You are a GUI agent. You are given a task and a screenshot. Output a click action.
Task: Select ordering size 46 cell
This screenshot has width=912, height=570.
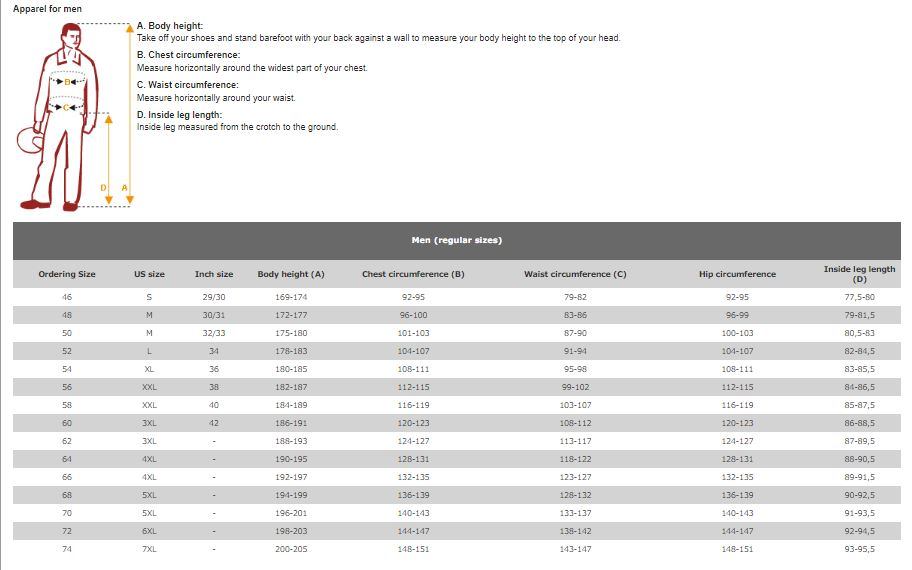(x=67, y=297)
